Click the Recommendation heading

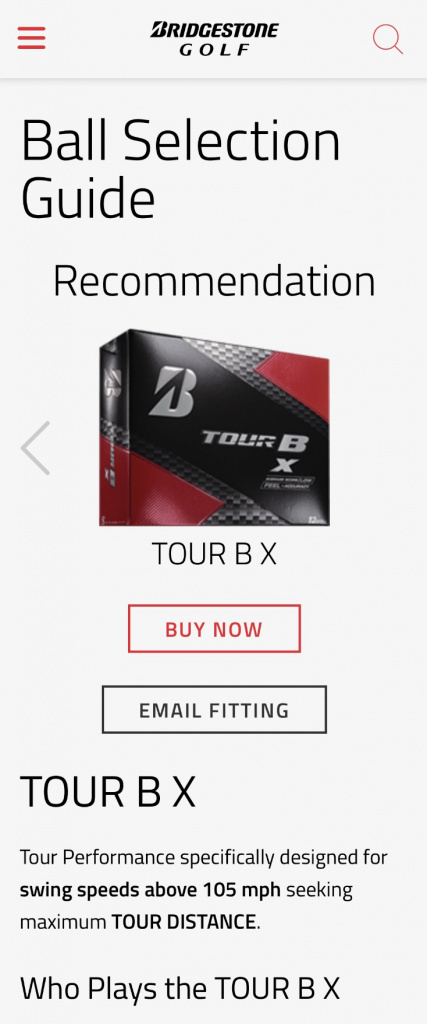coord(214,281)
